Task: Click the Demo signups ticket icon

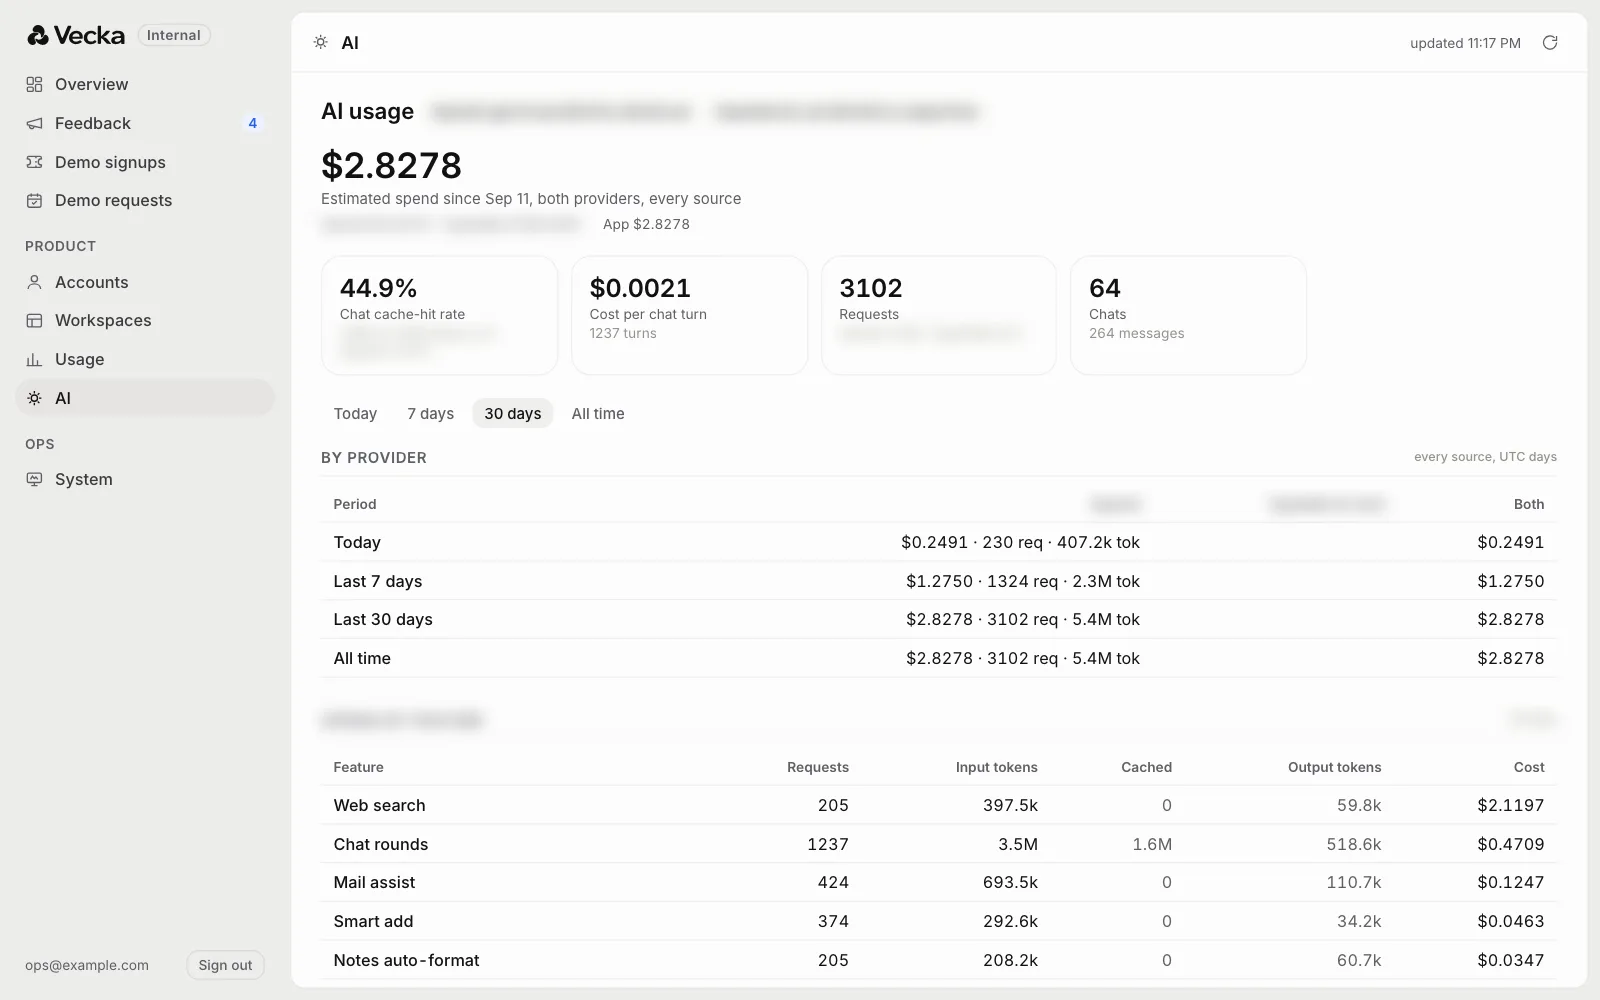Action: pos(34,162)
